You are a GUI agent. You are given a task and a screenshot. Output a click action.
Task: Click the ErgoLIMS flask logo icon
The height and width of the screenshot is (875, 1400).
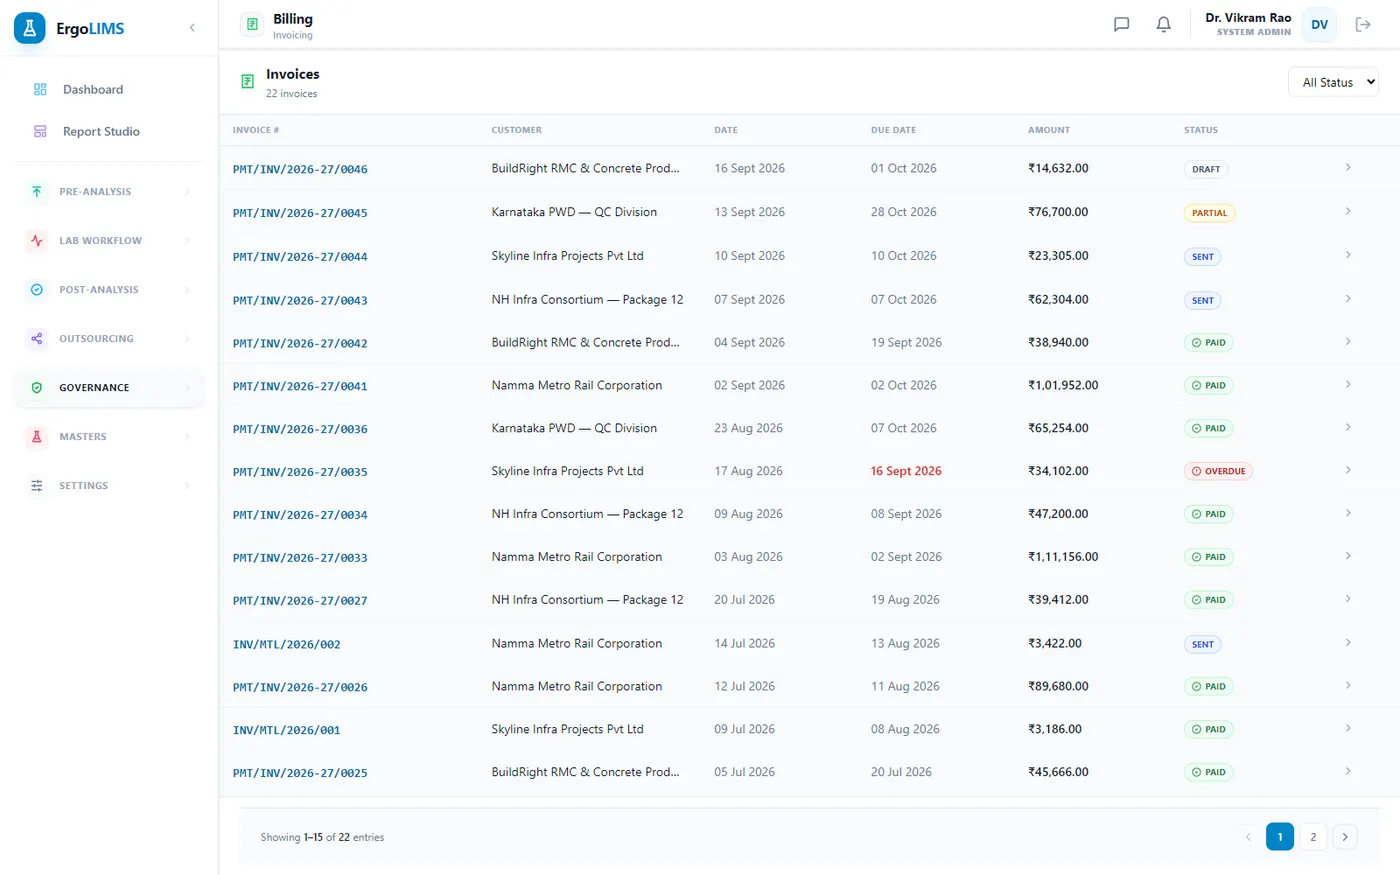[30, 28]
